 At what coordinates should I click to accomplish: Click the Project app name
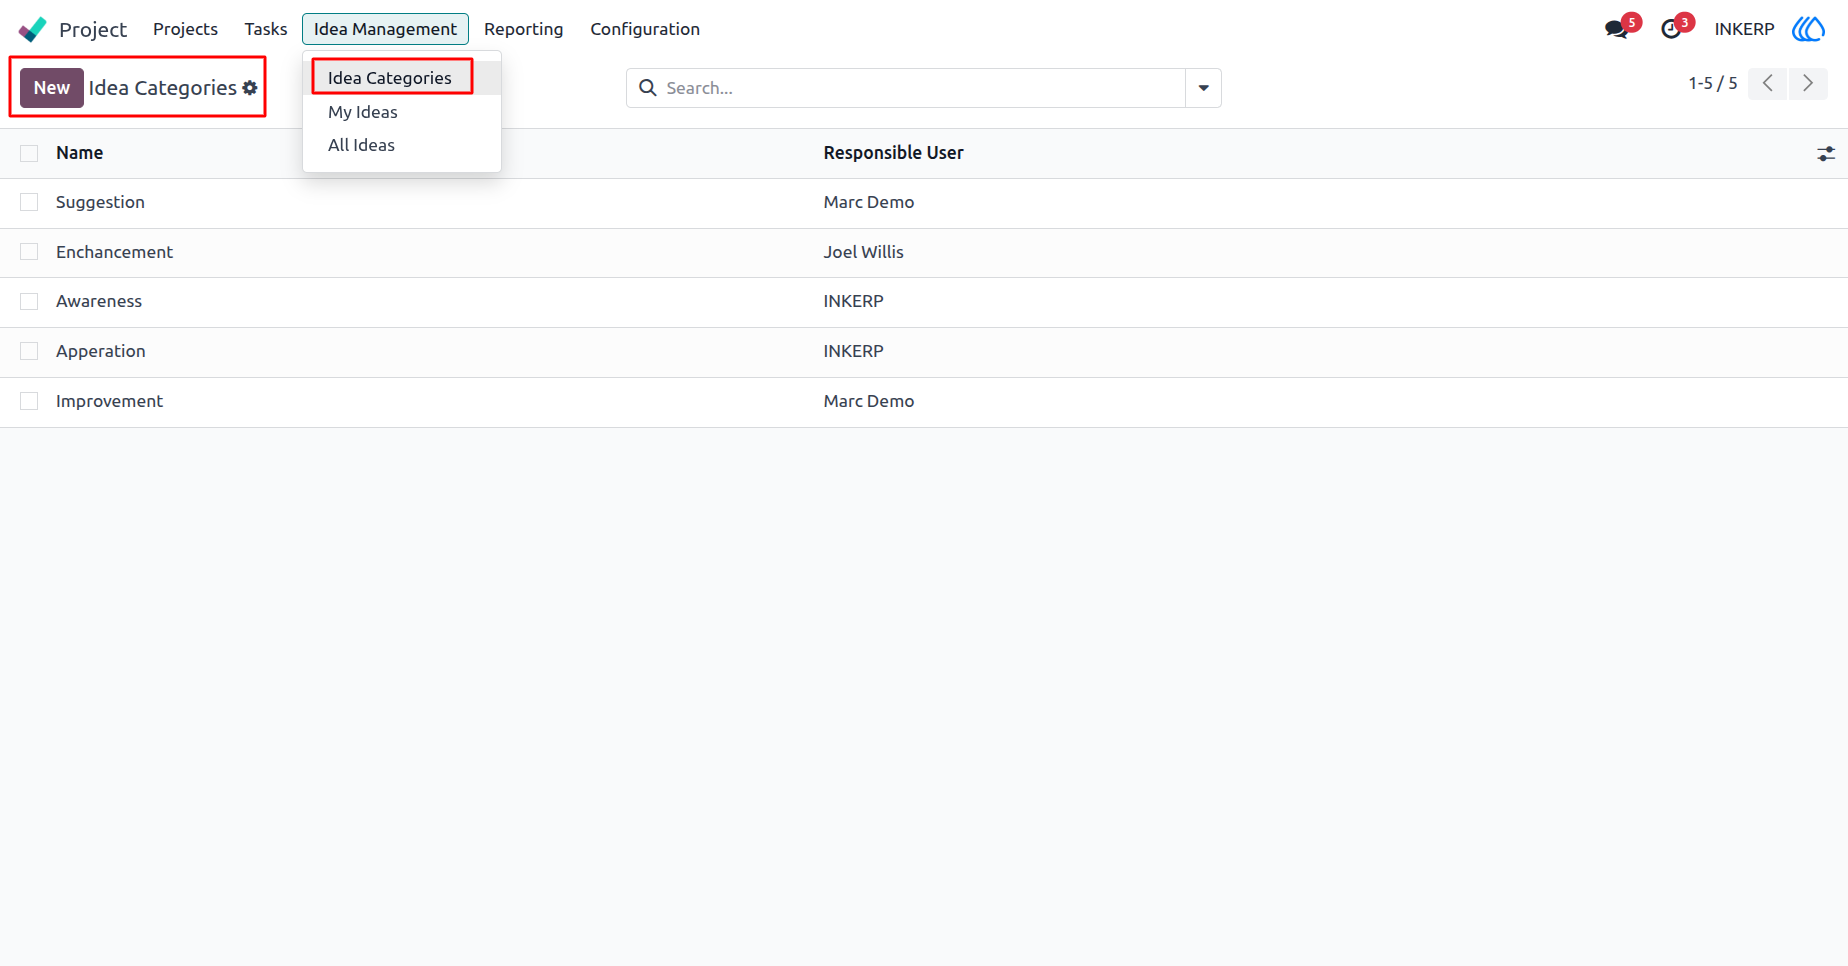tap(93, 29)
